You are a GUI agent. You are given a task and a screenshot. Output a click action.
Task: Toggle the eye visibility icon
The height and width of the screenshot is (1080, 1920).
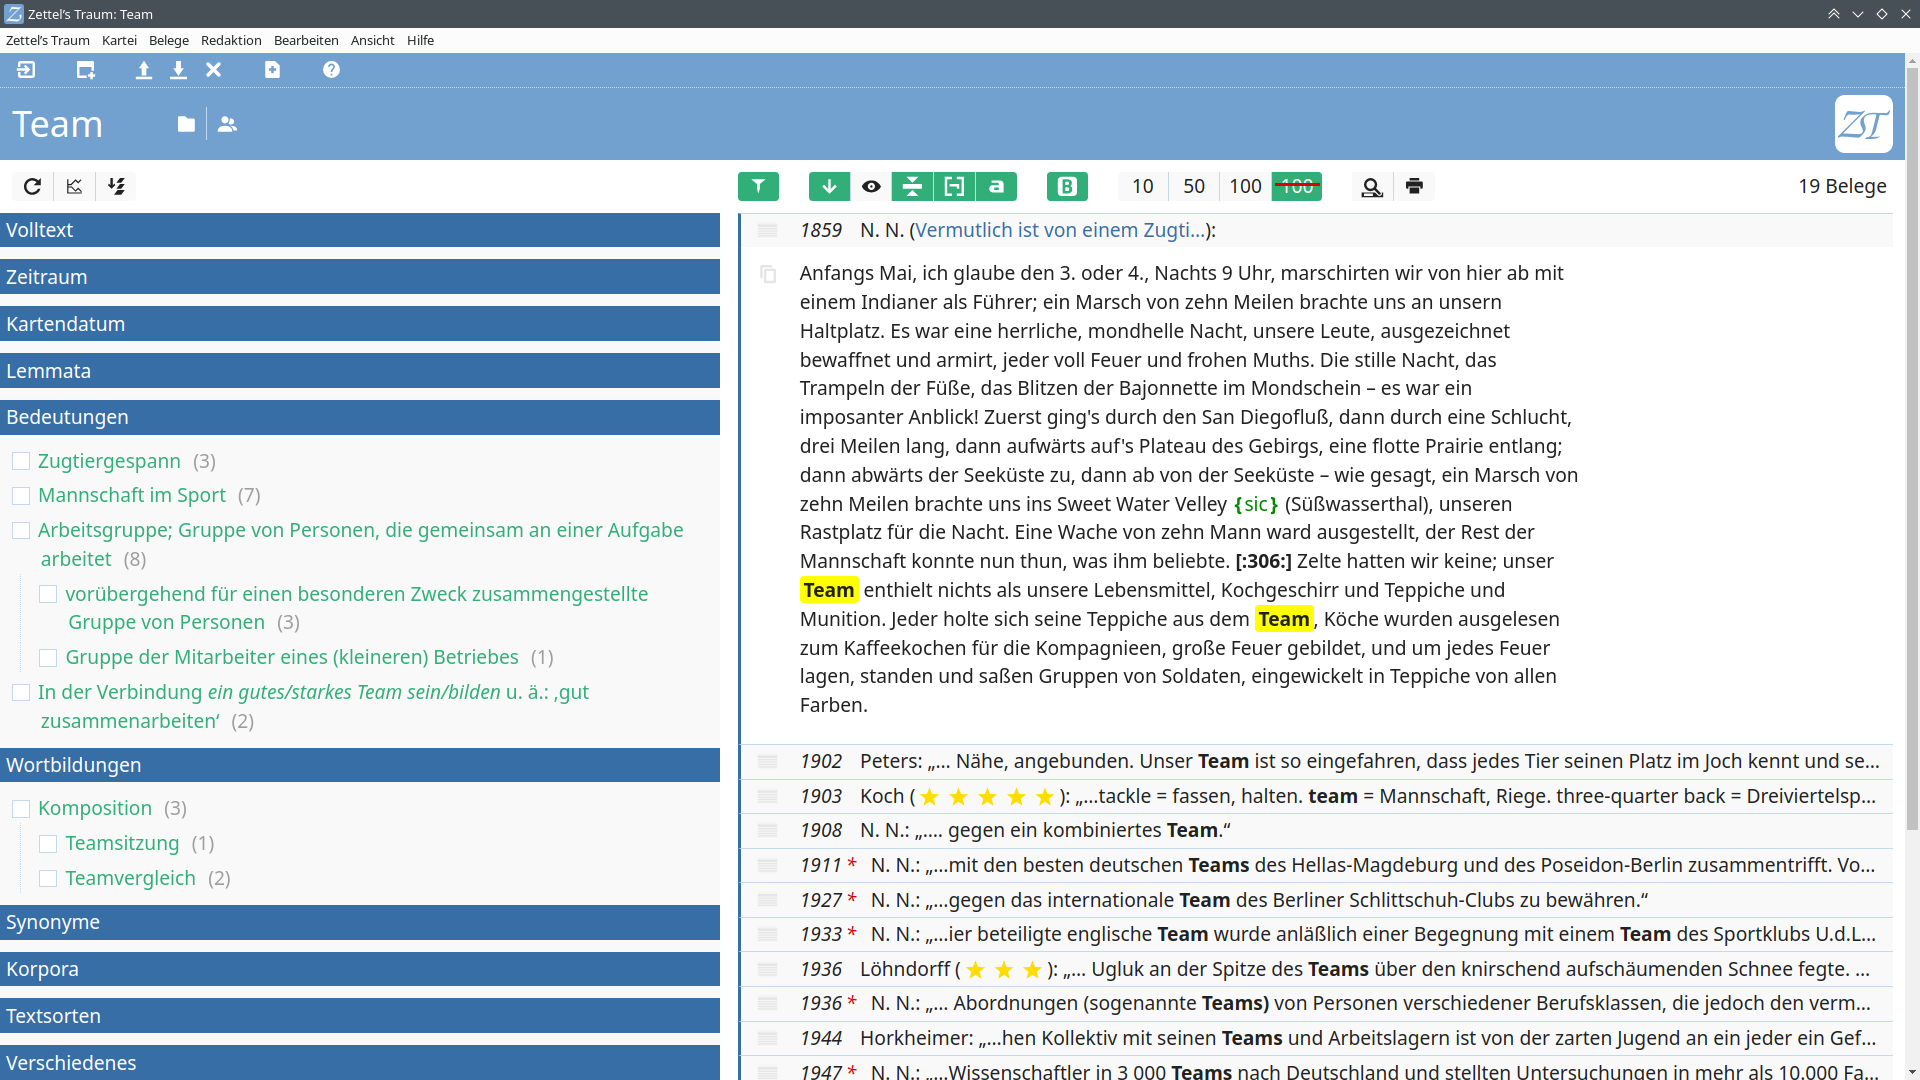click(x=871, y=186)
